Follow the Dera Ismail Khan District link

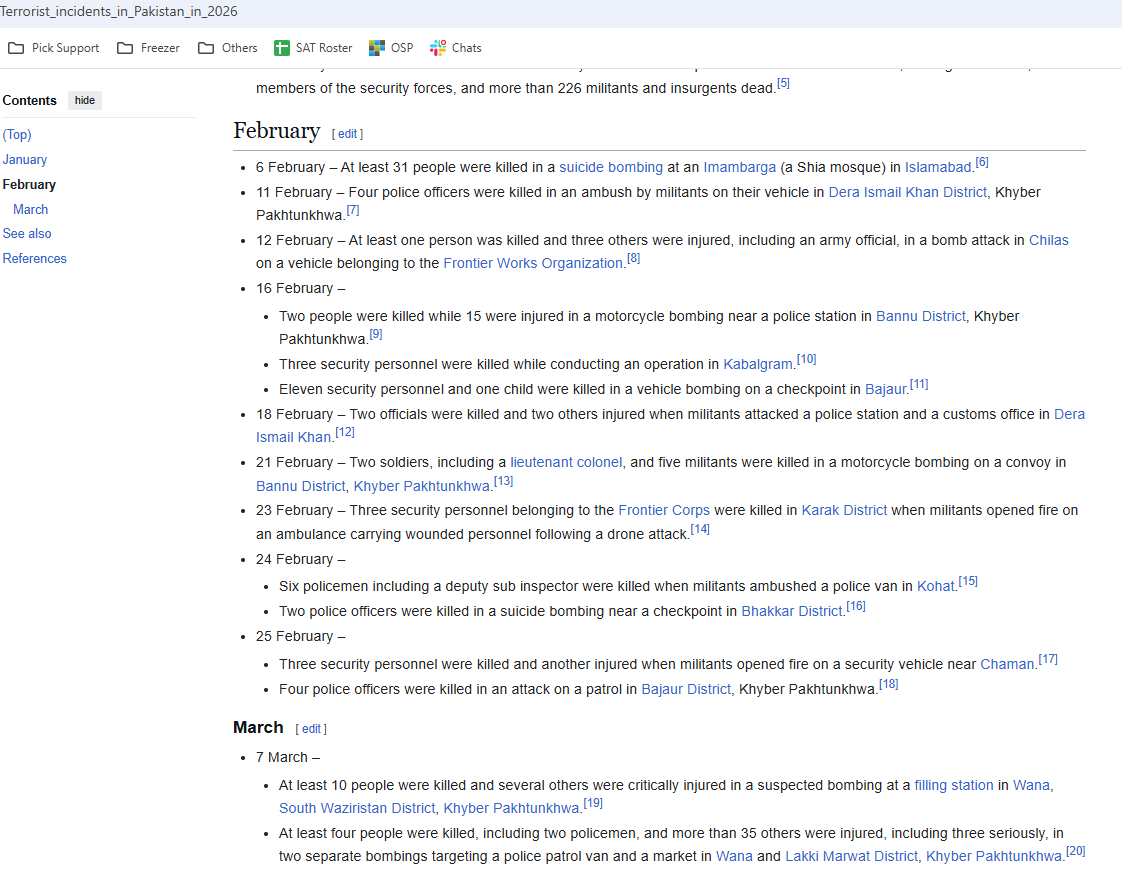click(907, 192)
